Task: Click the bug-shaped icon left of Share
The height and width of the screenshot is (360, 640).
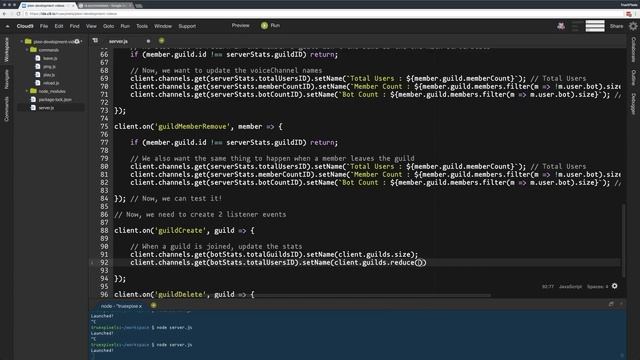Action: [x=561, y=26]
